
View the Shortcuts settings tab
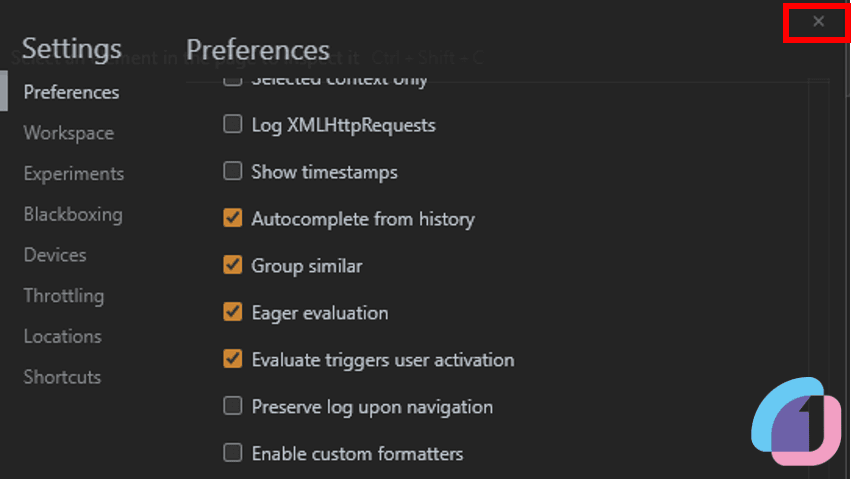coord(62,377)
